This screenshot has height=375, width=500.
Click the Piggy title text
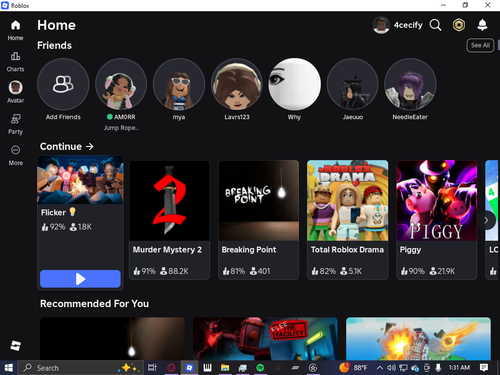coord(410,250)
